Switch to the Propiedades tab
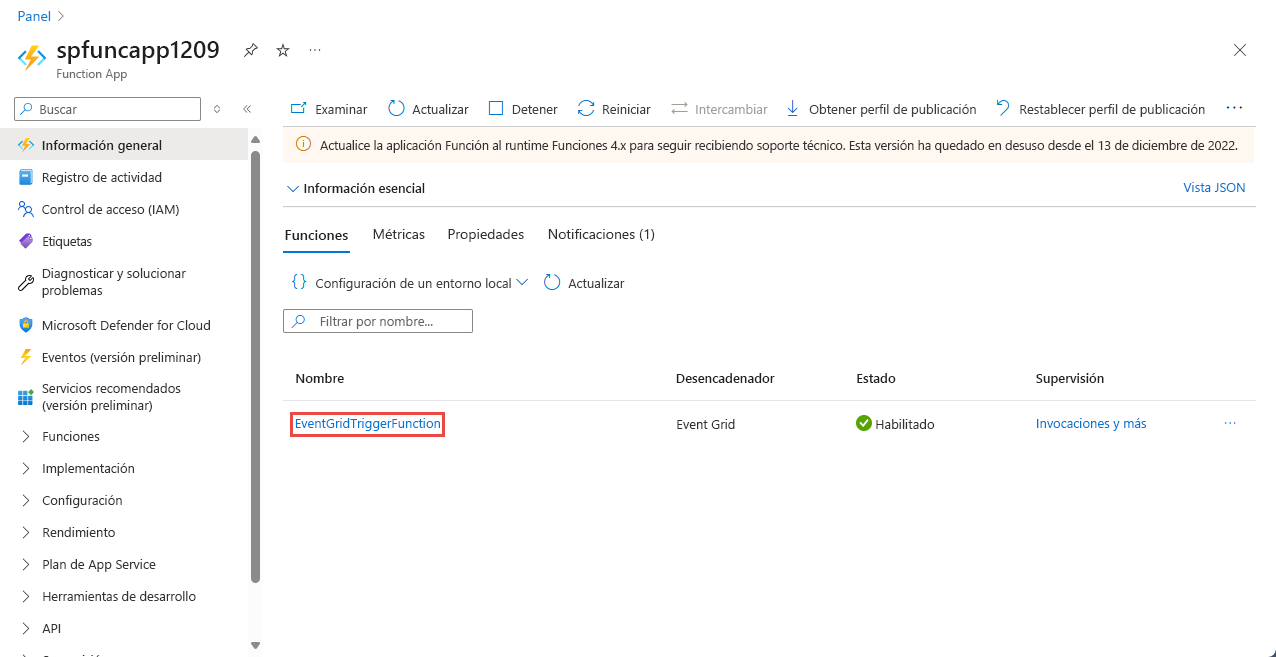The image size is (1276, 657). (x=486, y=234)
